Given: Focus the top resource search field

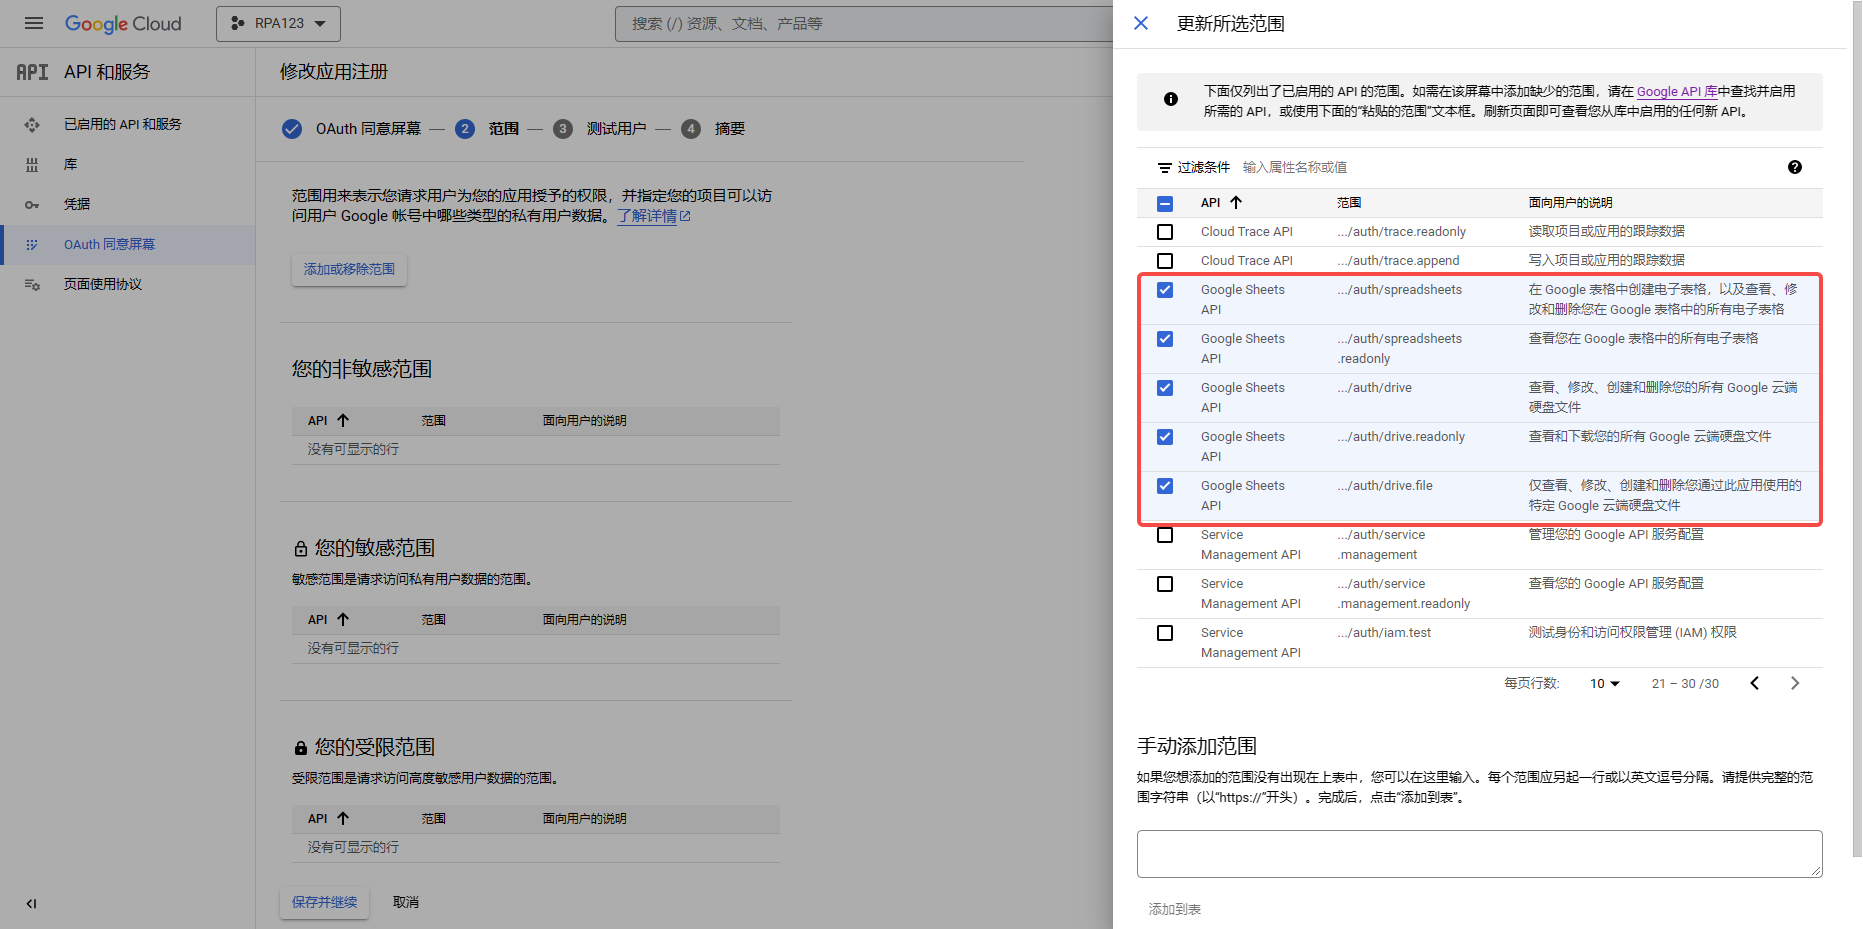Looking at the screenshot, I should [864, 23].
